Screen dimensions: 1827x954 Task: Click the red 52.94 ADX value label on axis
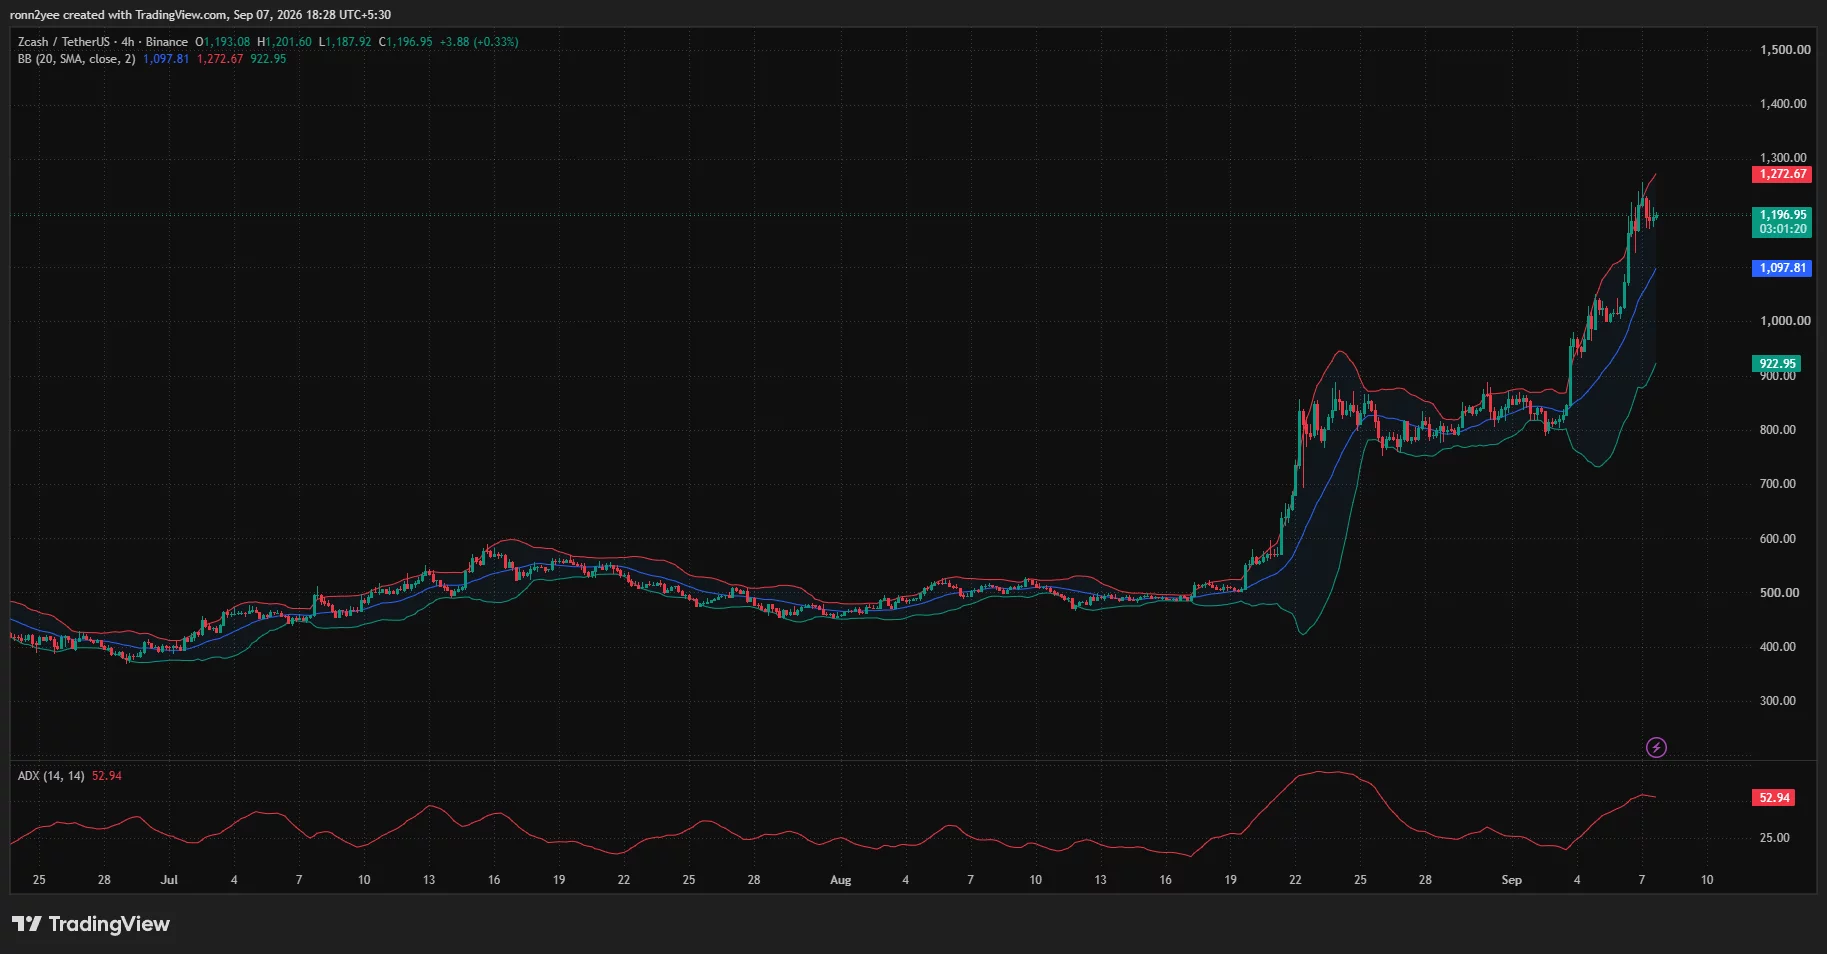coord(1774,798)
